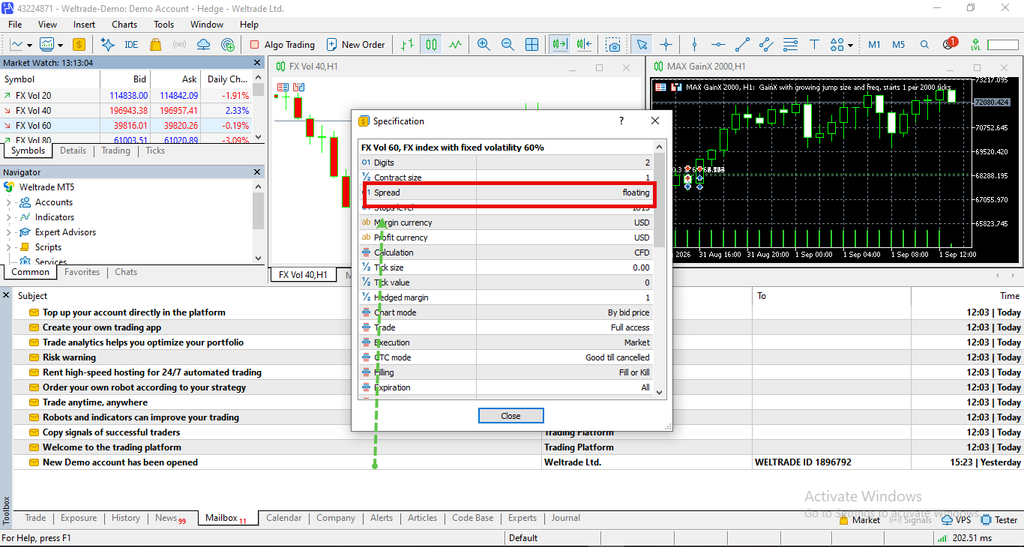Draw a horizontal line on chart

(x=718, y=44)
